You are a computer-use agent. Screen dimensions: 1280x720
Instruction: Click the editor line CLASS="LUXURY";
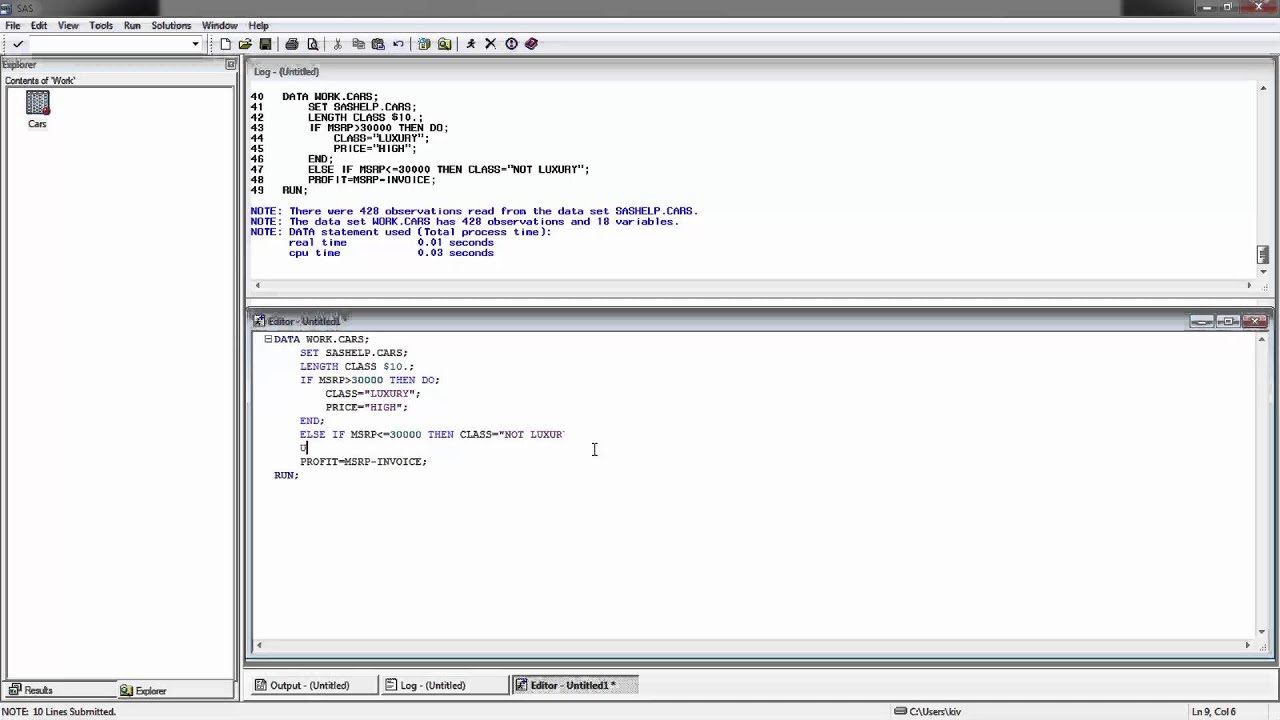tap(373, 394)
